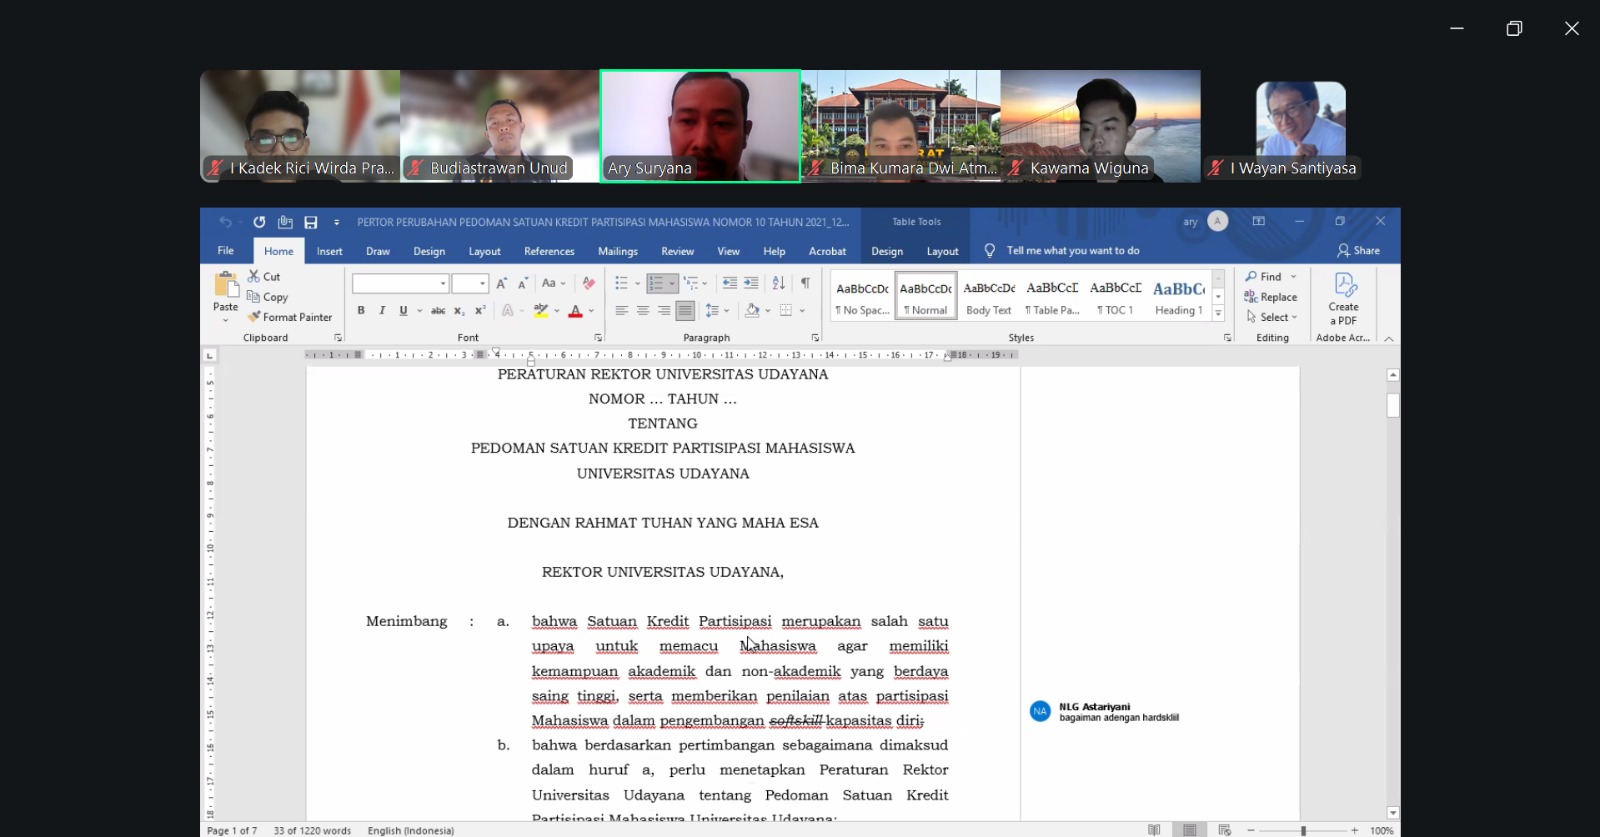Collapse the ribbon with the chevron
Image resolution: width=1600 pixels, height=837 pixels.
[x=1388, y=339]
